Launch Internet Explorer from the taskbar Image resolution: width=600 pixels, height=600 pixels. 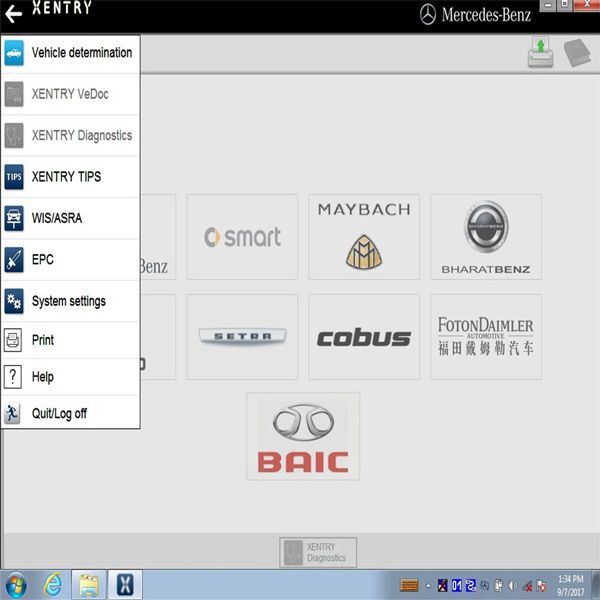53,585
